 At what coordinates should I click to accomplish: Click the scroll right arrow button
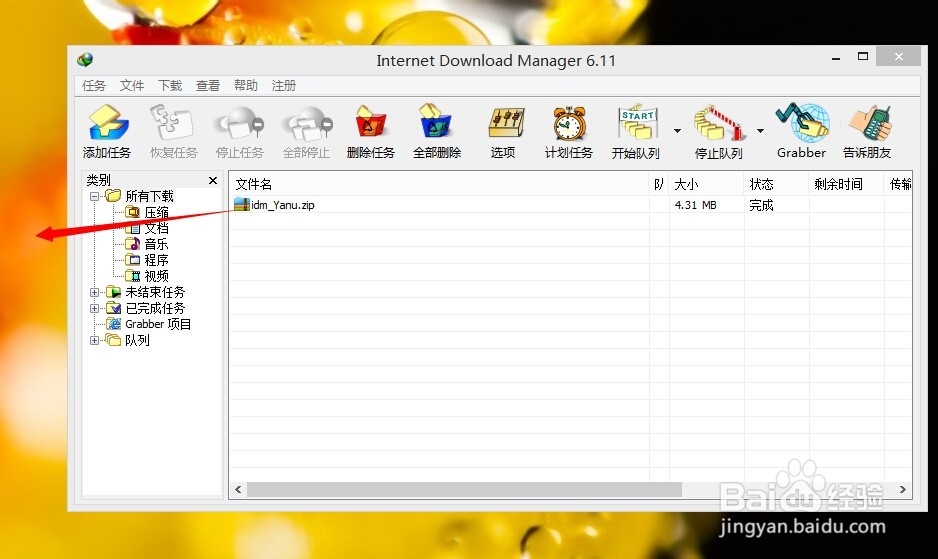(x=903, y=490)
